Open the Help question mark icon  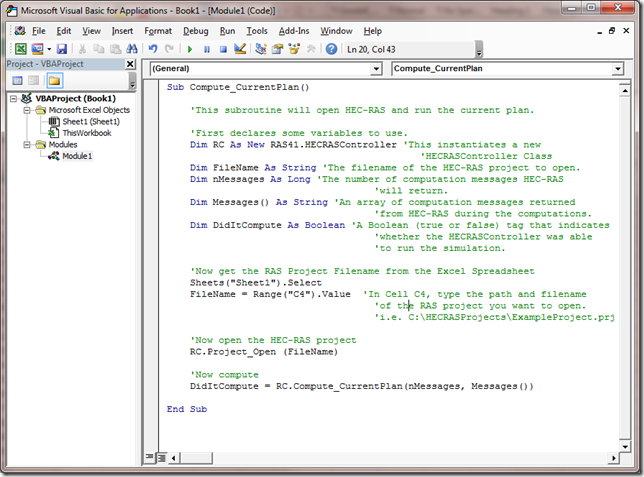pos(330,48)
